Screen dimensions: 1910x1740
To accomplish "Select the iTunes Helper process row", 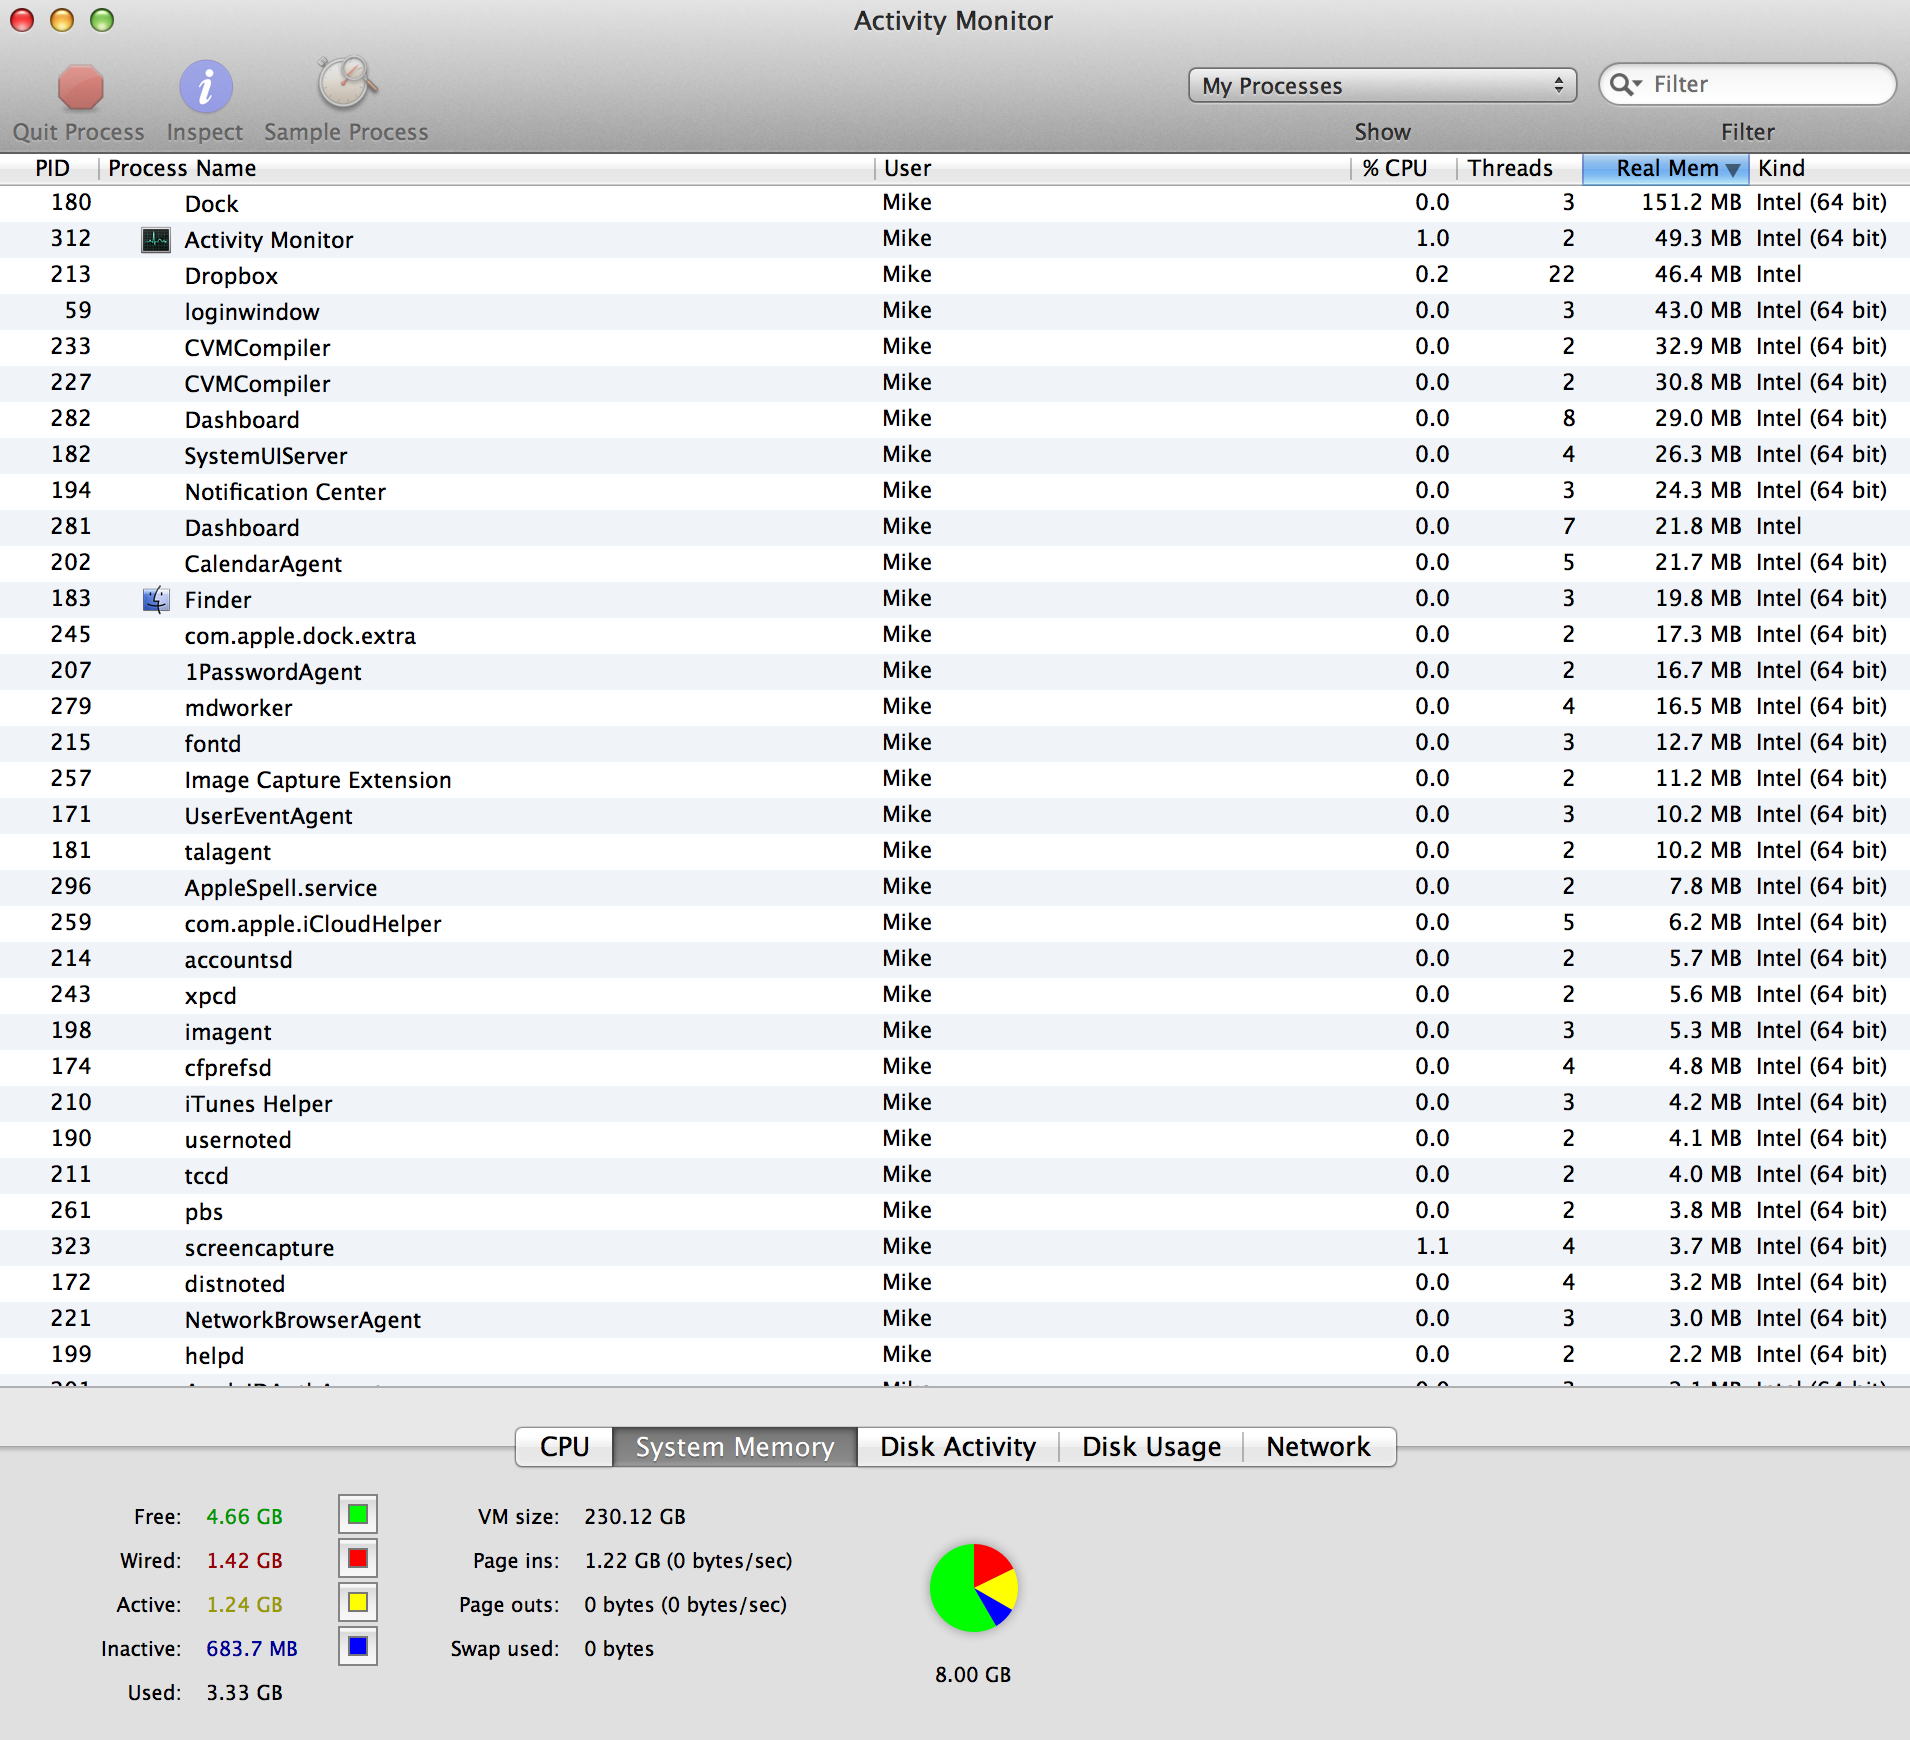I will pos(955,1104).
